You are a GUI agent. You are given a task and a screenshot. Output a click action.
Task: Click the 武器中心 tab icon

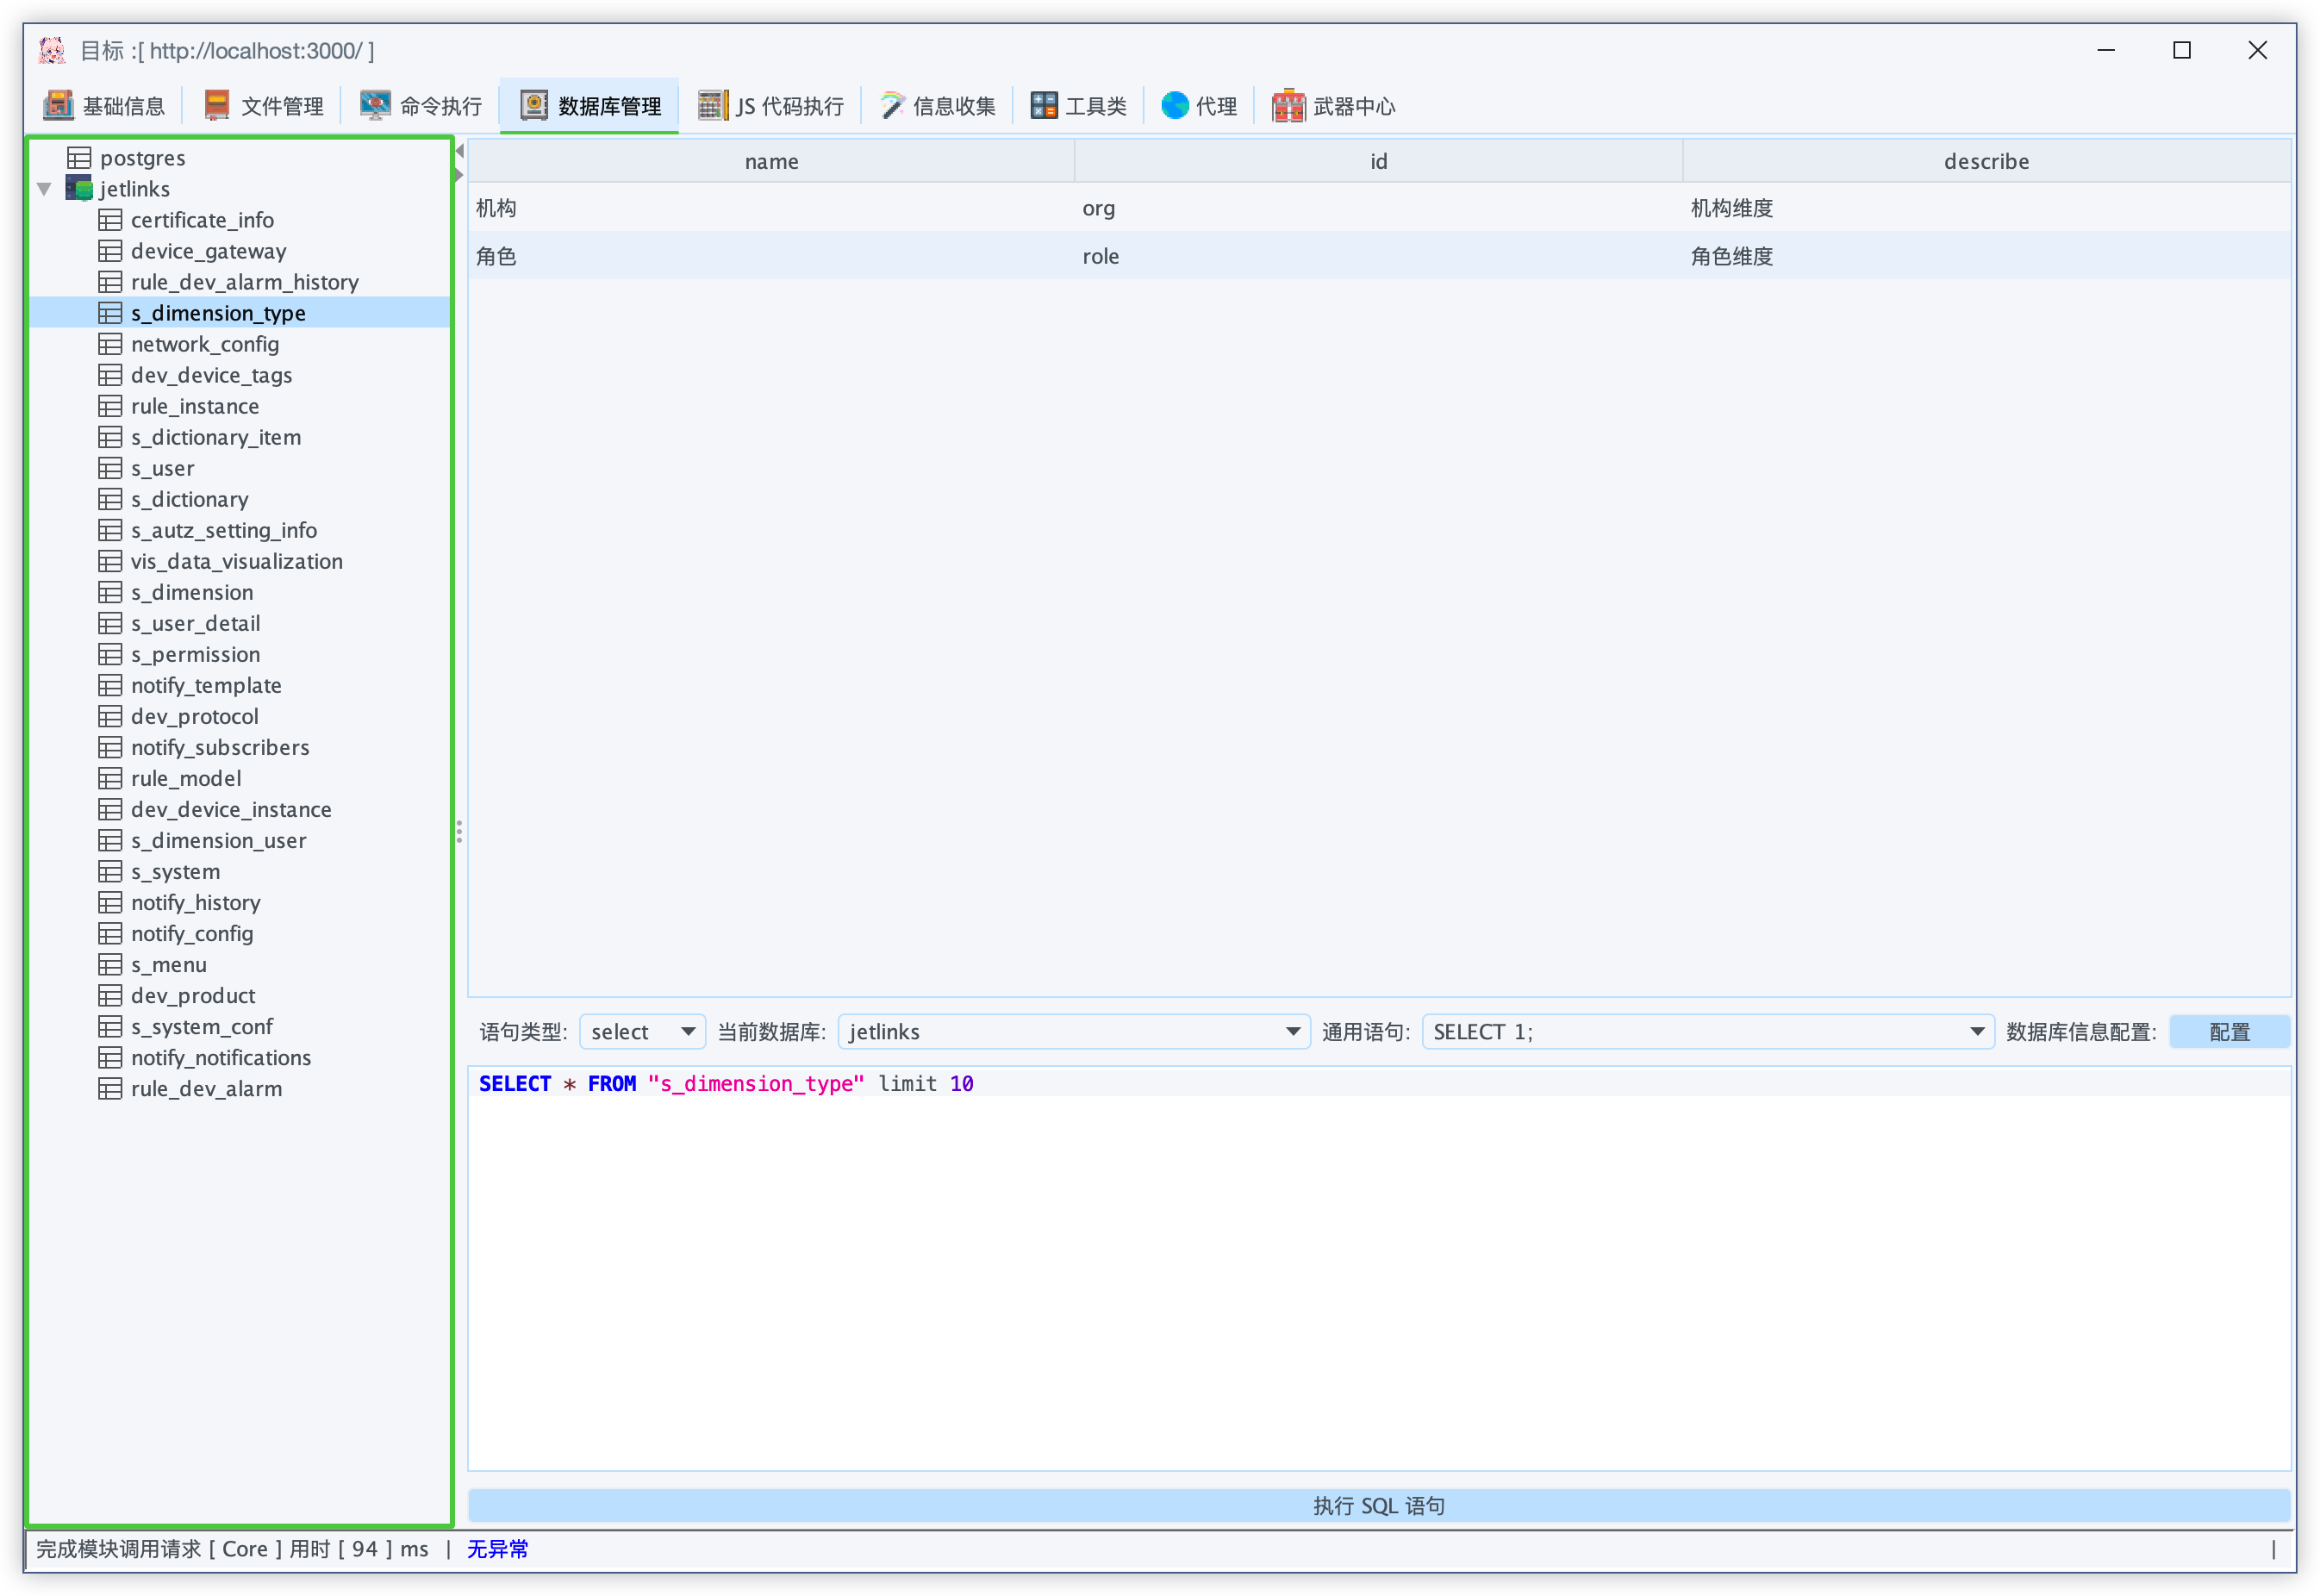coord(1288,105)
